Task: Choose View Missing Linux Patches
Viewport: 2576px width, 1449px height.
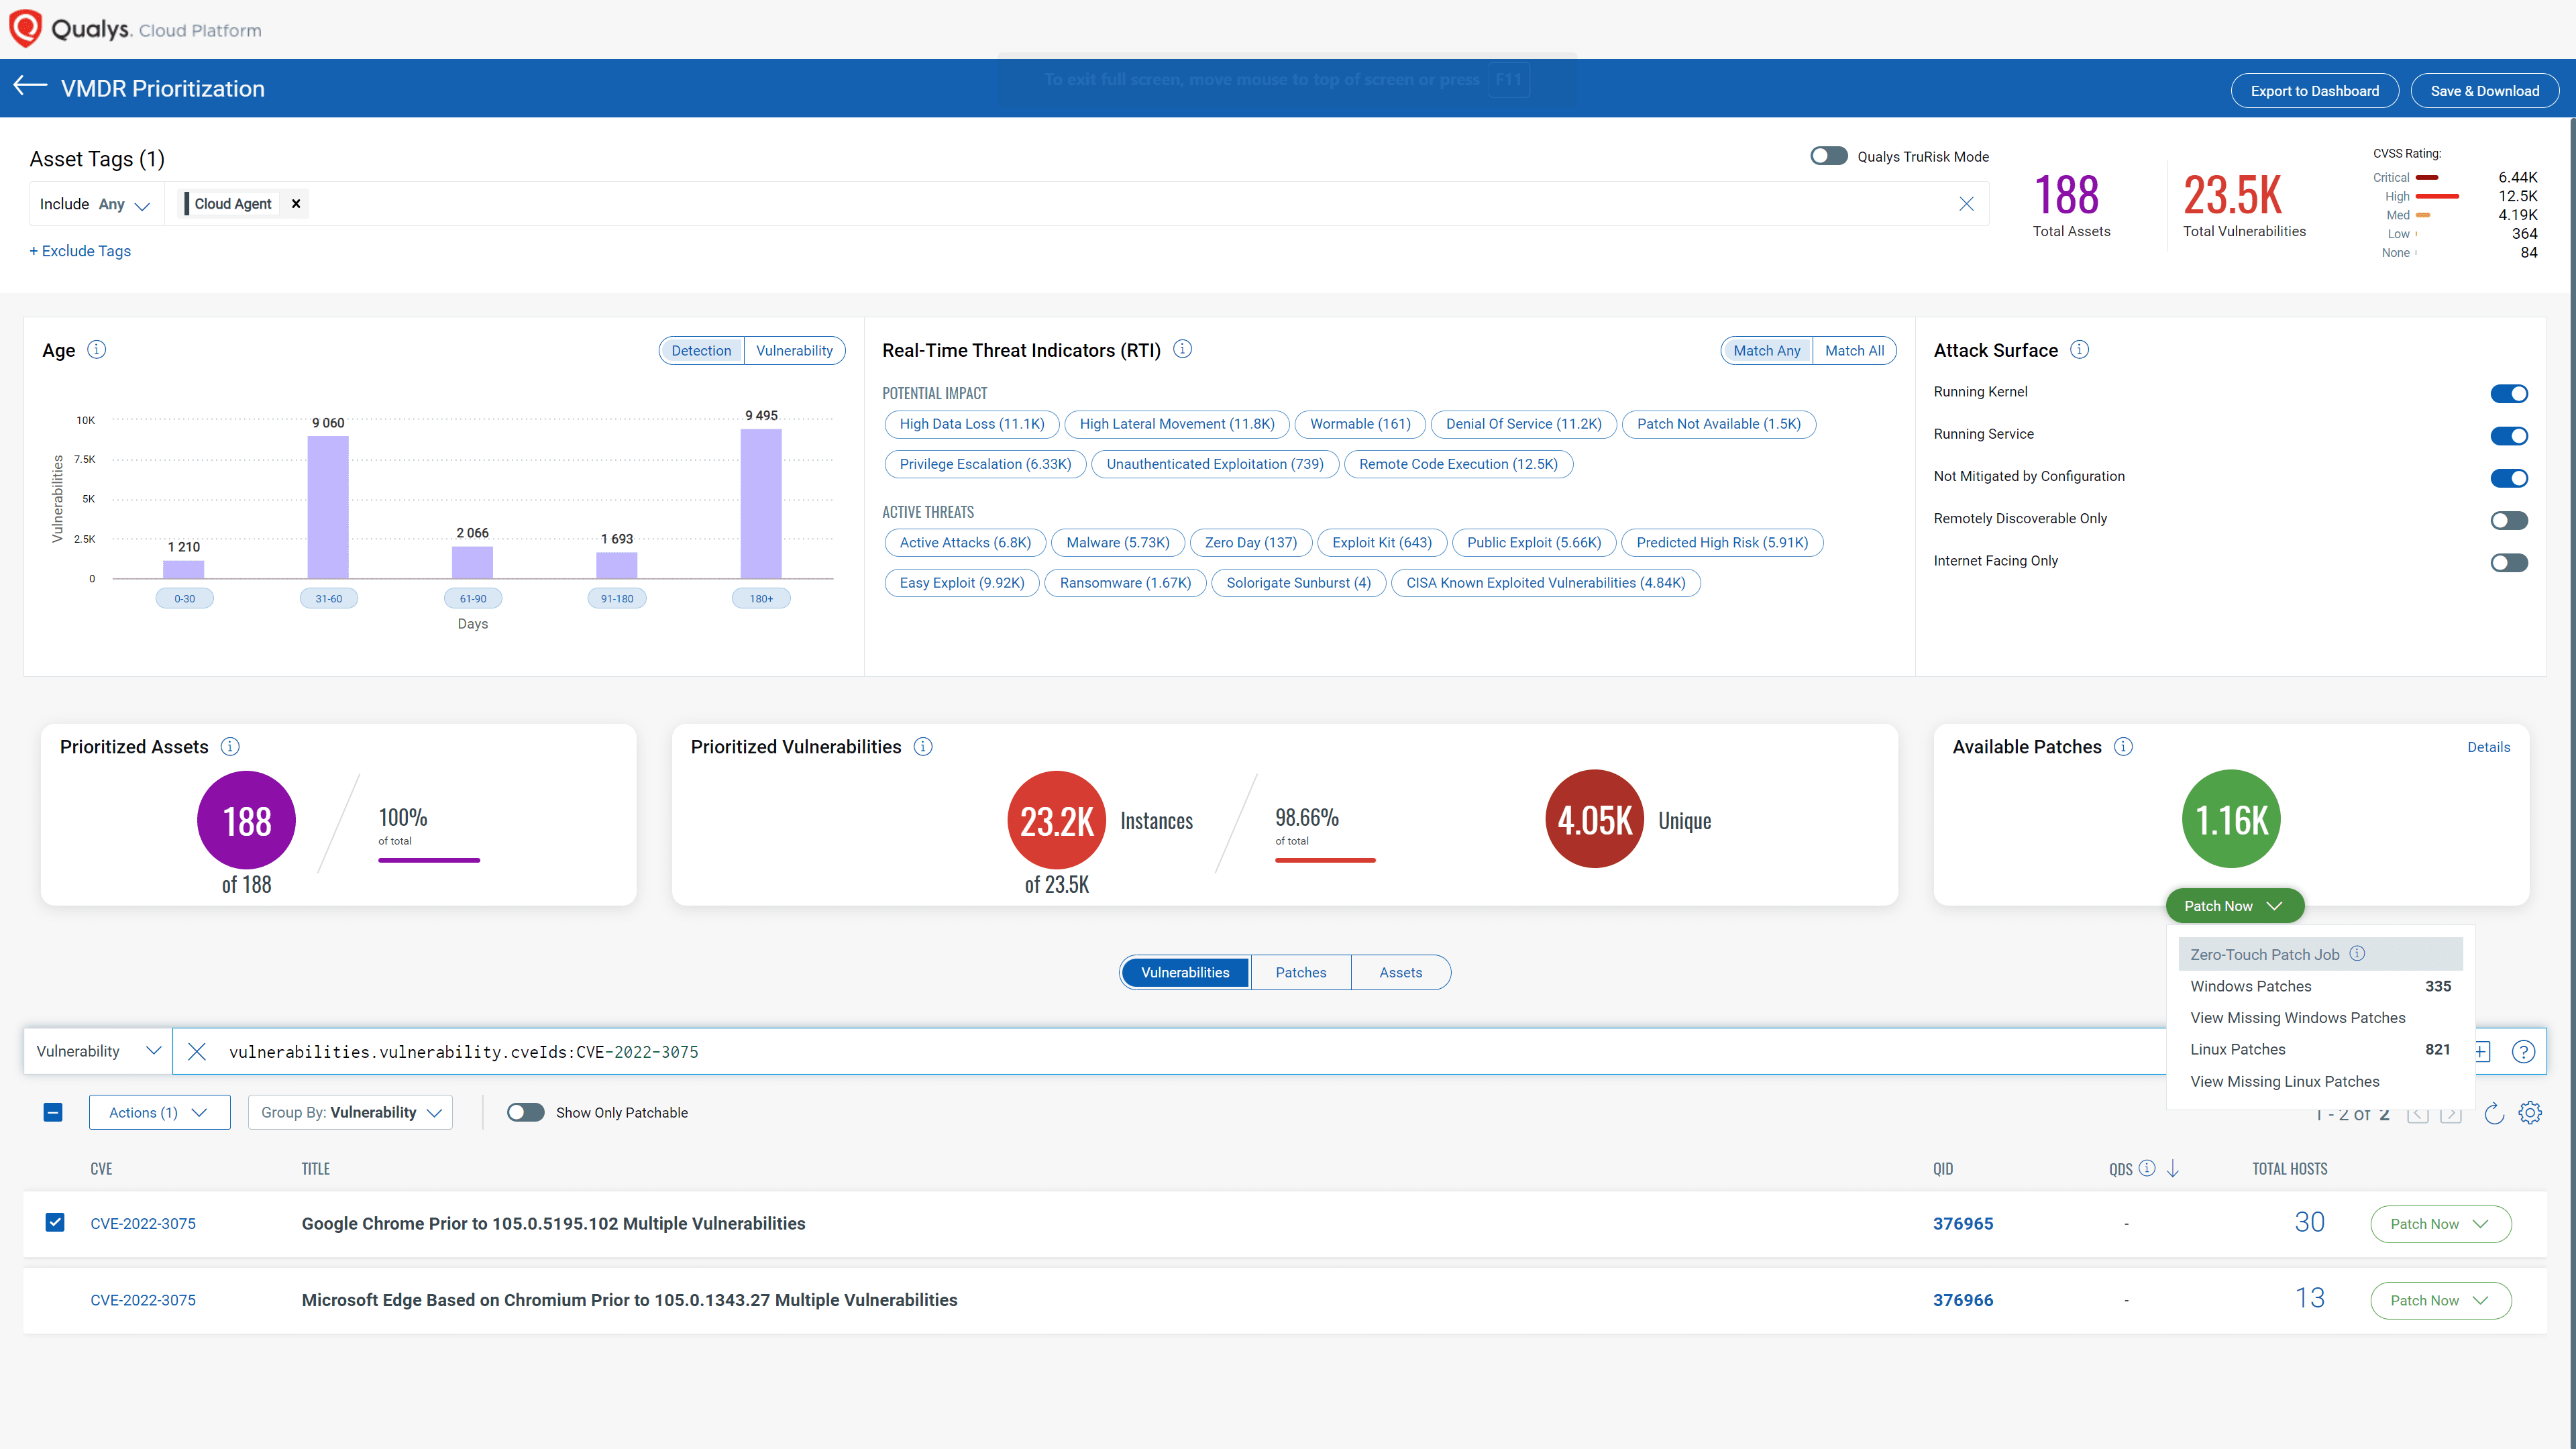Action: tap(2320, 1081)
